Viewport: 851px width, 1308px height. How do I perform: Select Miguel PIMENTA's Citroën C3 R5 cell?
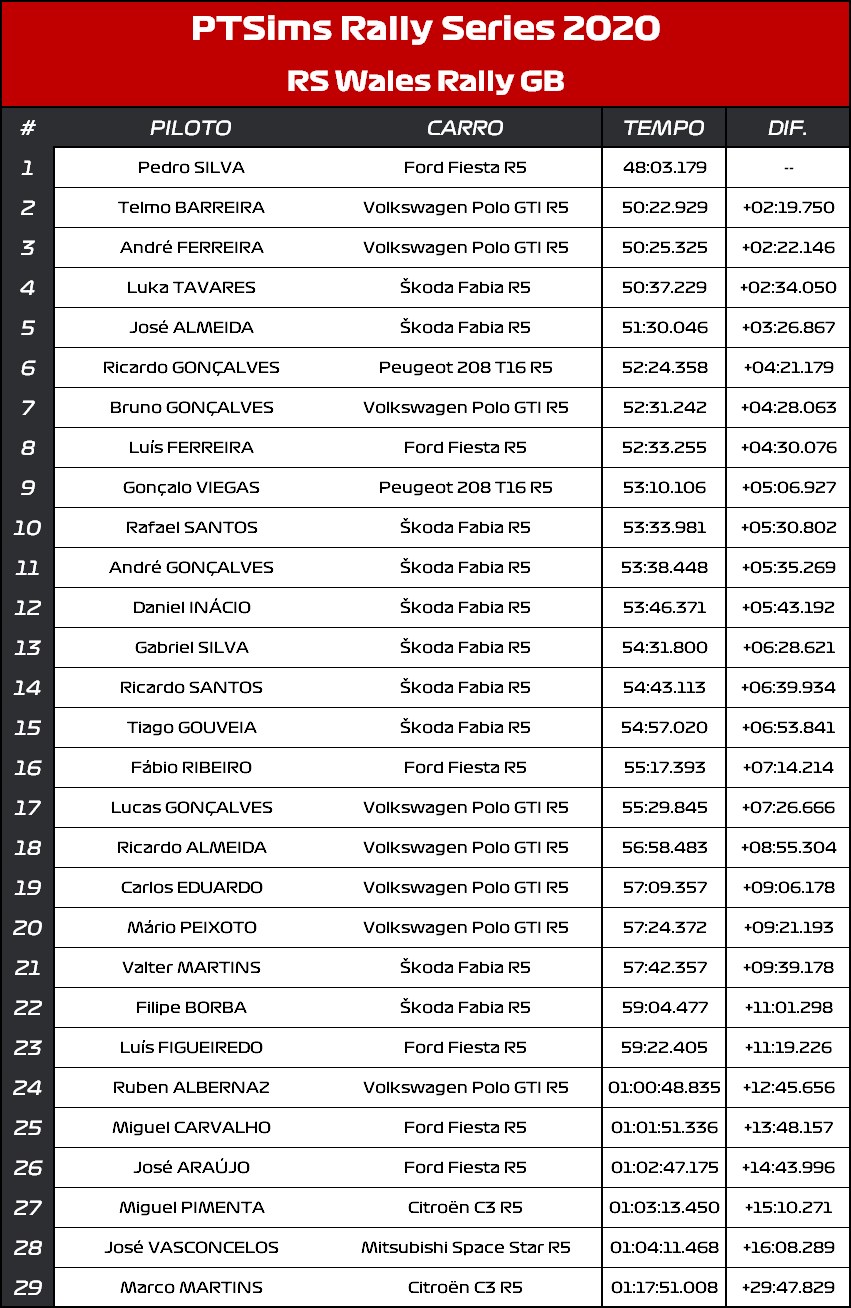pos(465,1208)
